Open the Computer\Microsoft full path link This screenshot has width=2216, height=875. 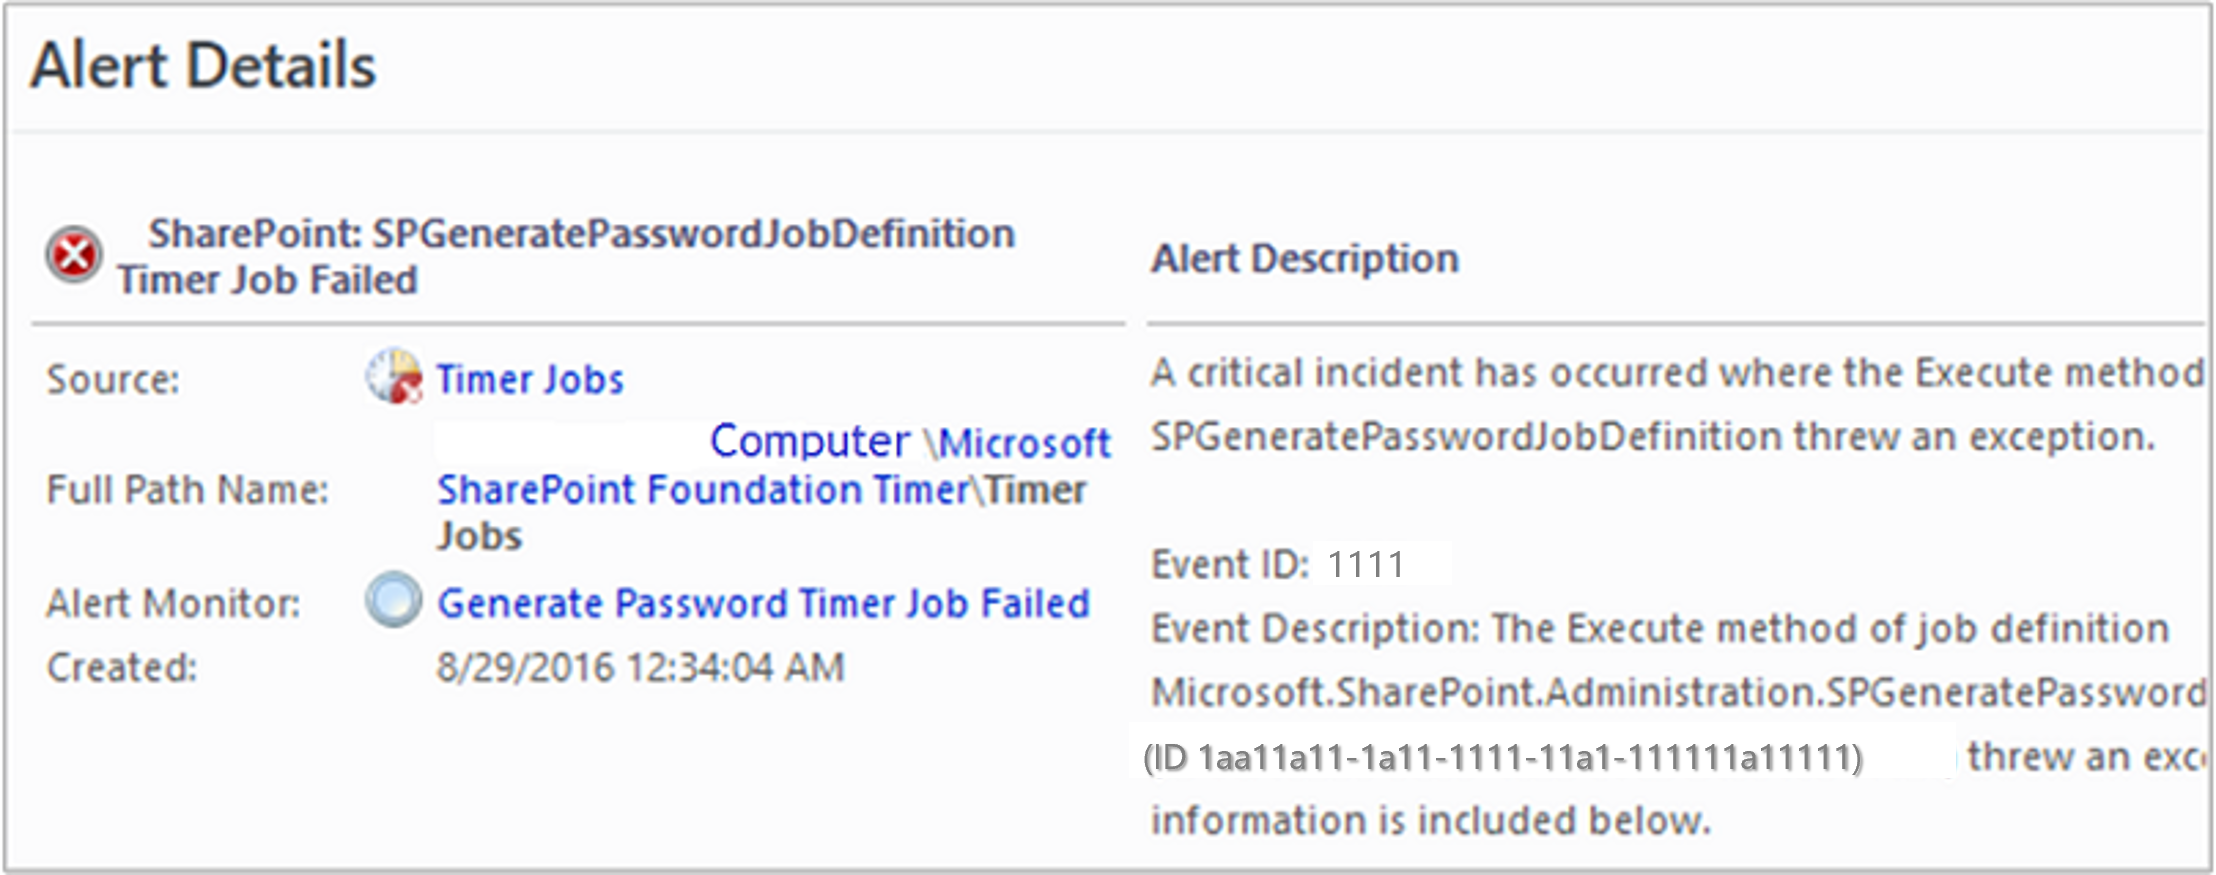(910, 442)
